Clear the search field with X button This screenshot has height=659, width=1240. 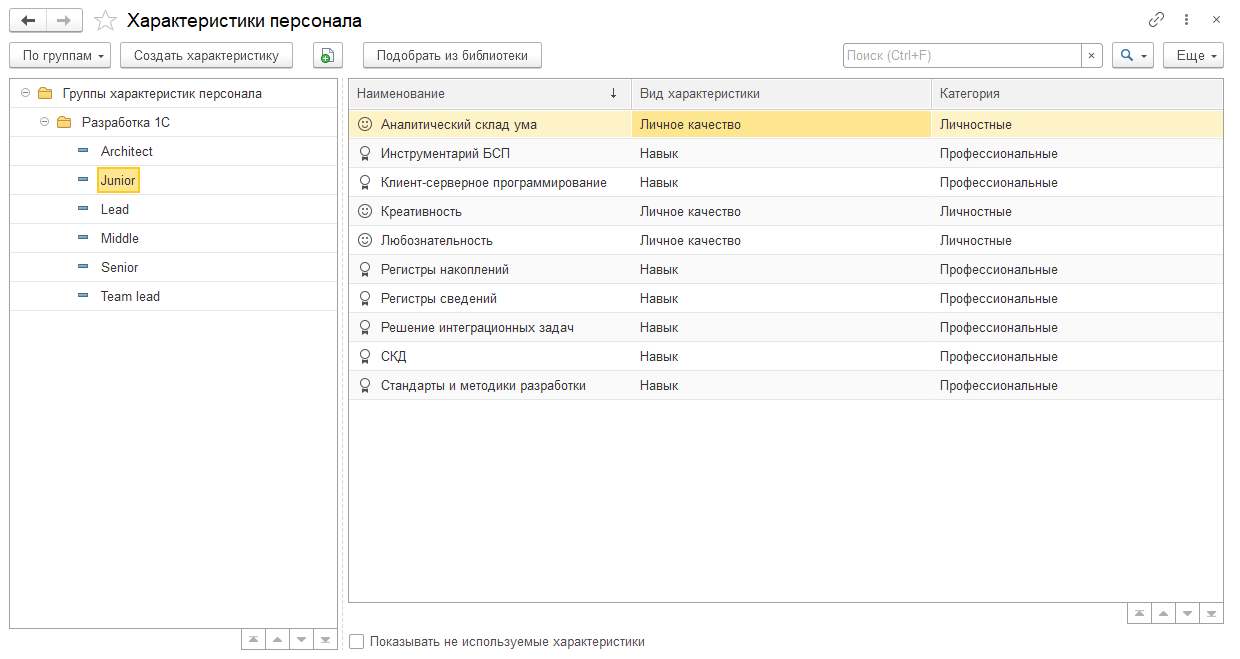click(1091, 56)
